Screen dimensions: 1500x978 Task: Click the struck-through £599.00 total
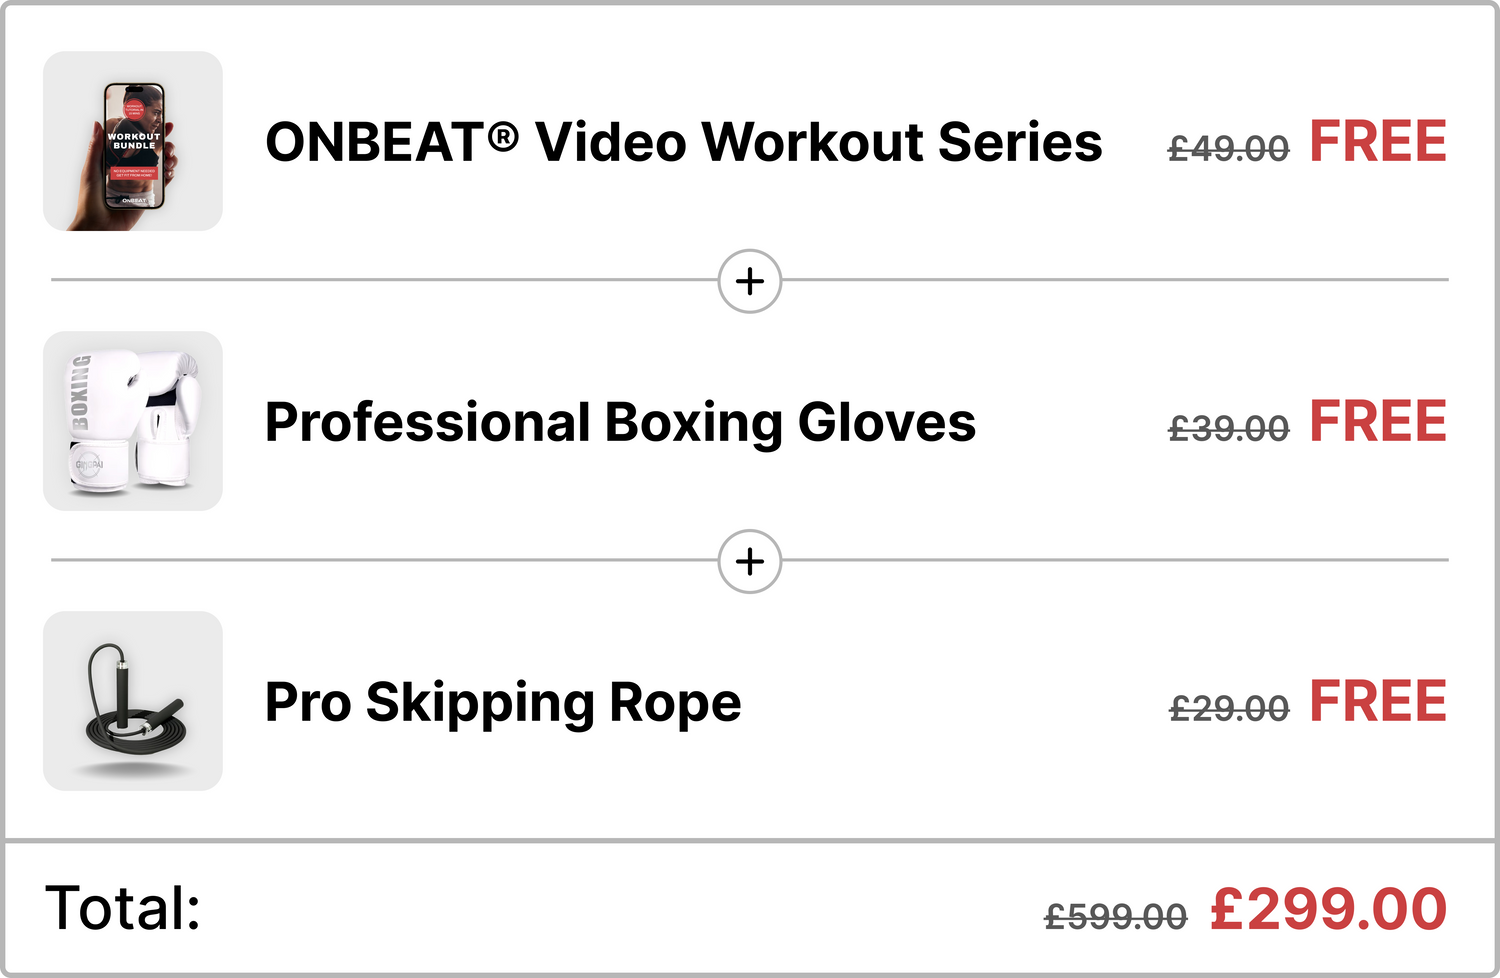point(1116,916)
